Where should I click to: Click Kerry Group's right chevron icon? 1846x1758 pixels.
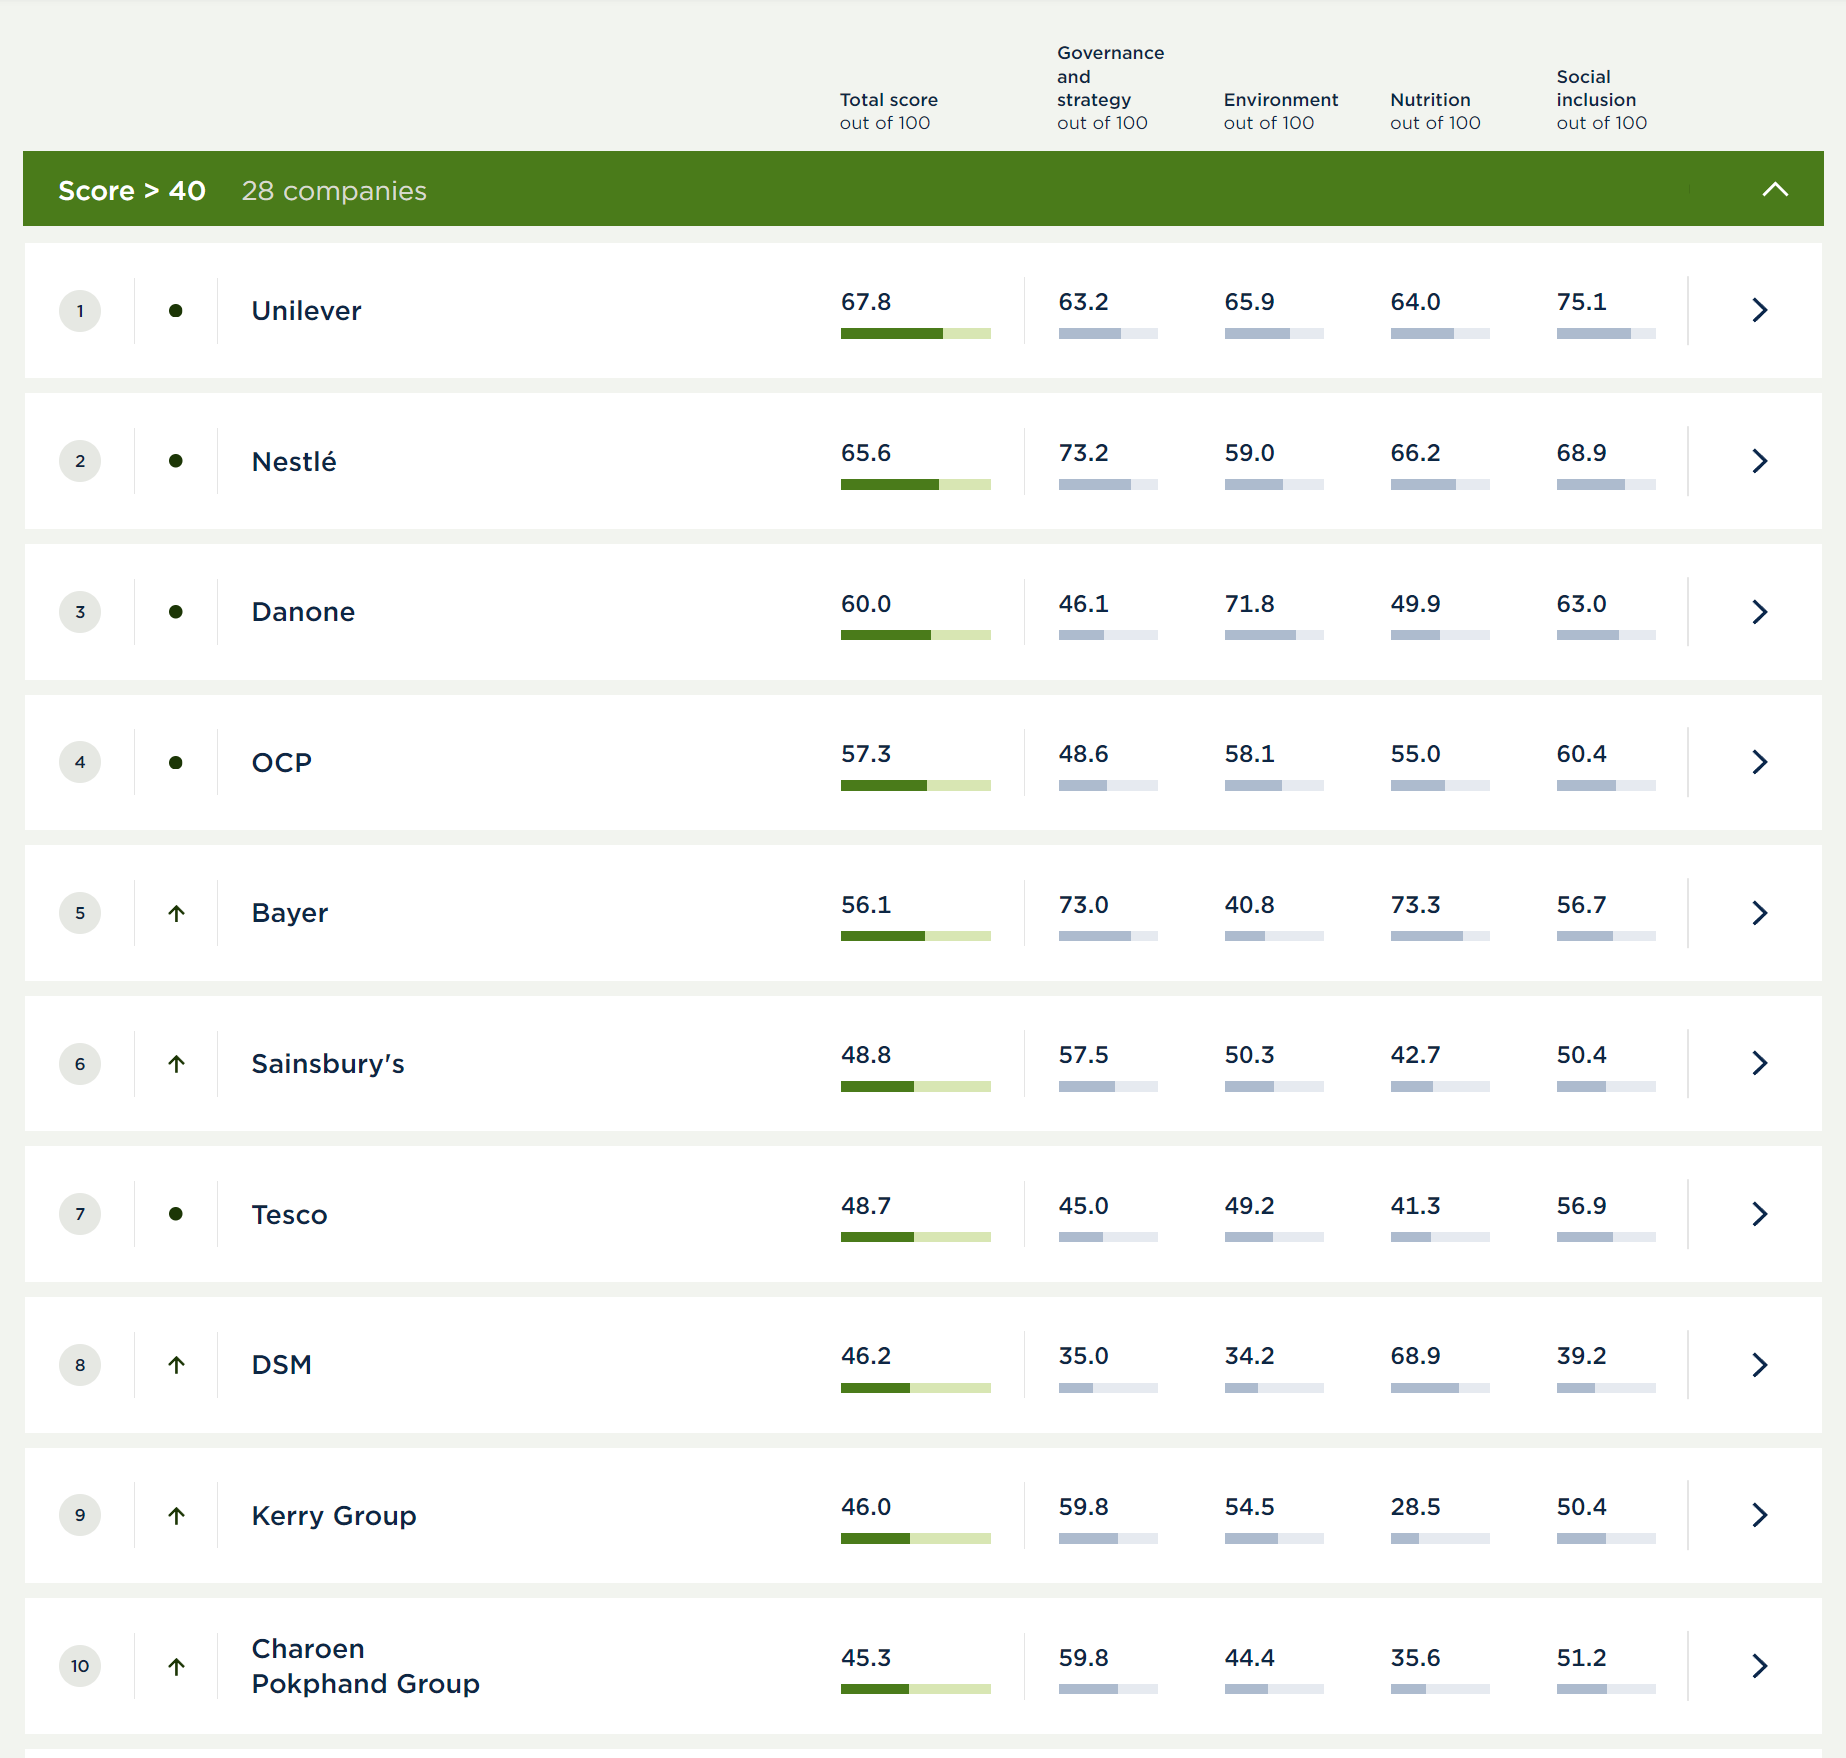click(1759, 1515)
